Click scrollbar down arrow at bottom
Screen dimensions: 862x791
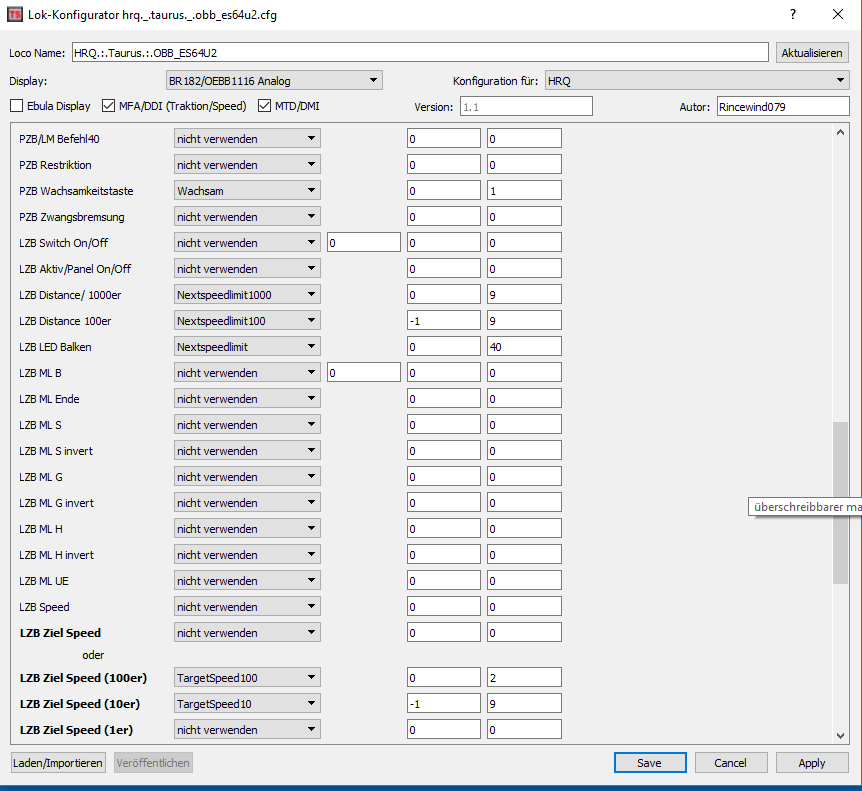pos(840,736)
